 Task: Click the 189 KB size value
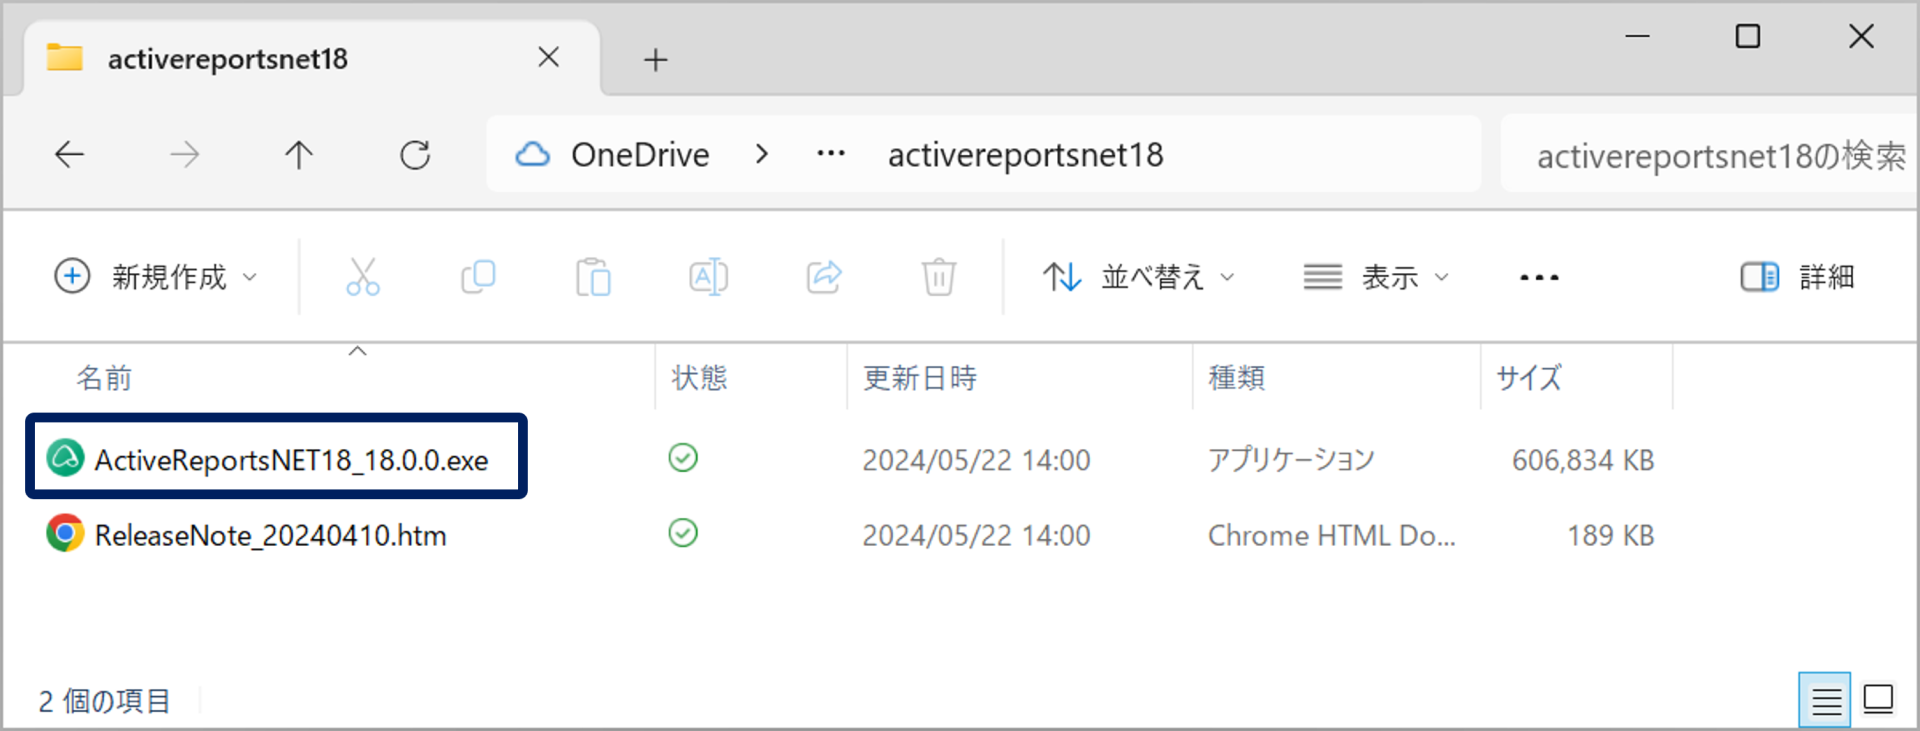tap(1611, 536)
